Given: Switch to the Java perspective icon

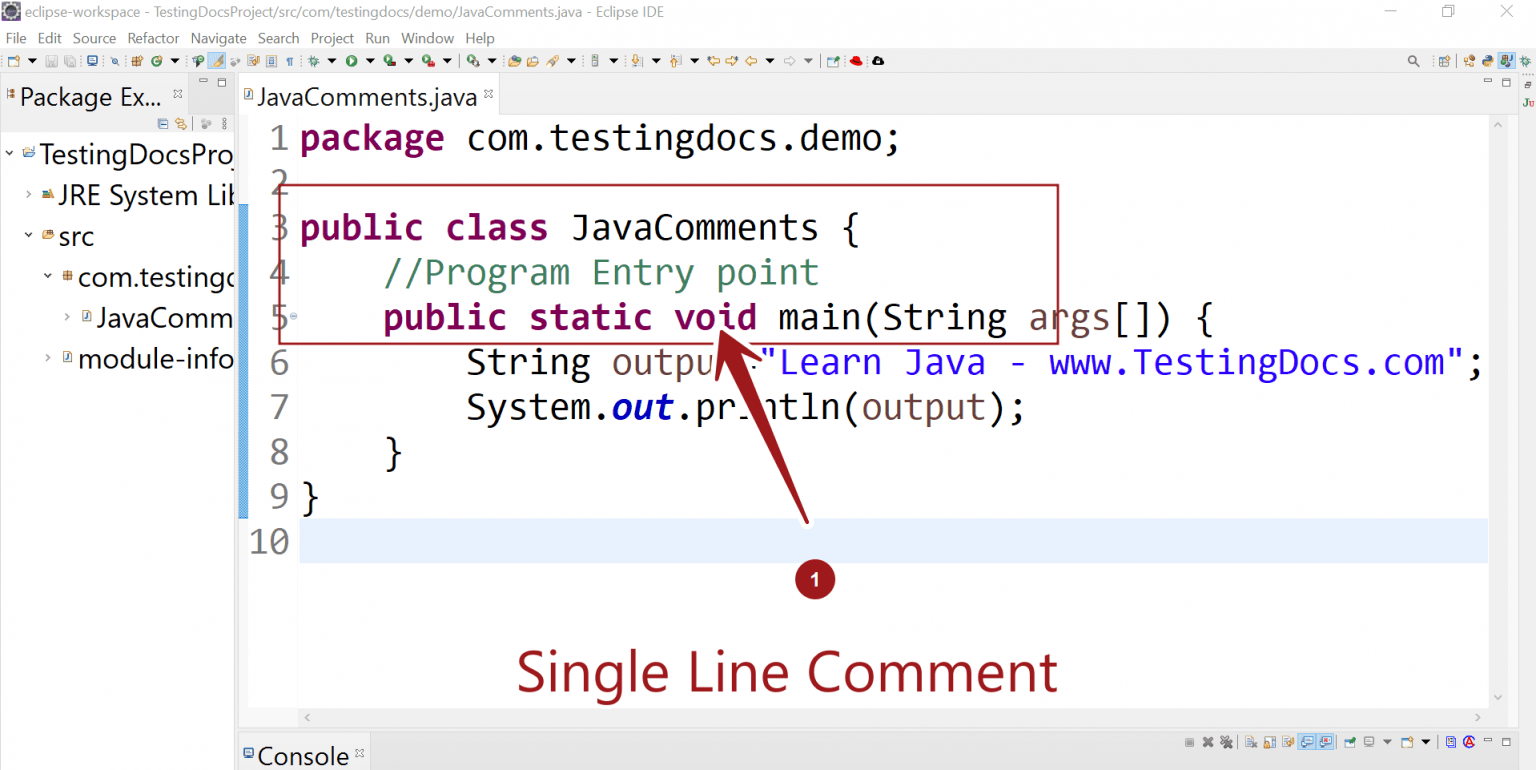Looking at the screenshot, I should tap(1506, 60).
